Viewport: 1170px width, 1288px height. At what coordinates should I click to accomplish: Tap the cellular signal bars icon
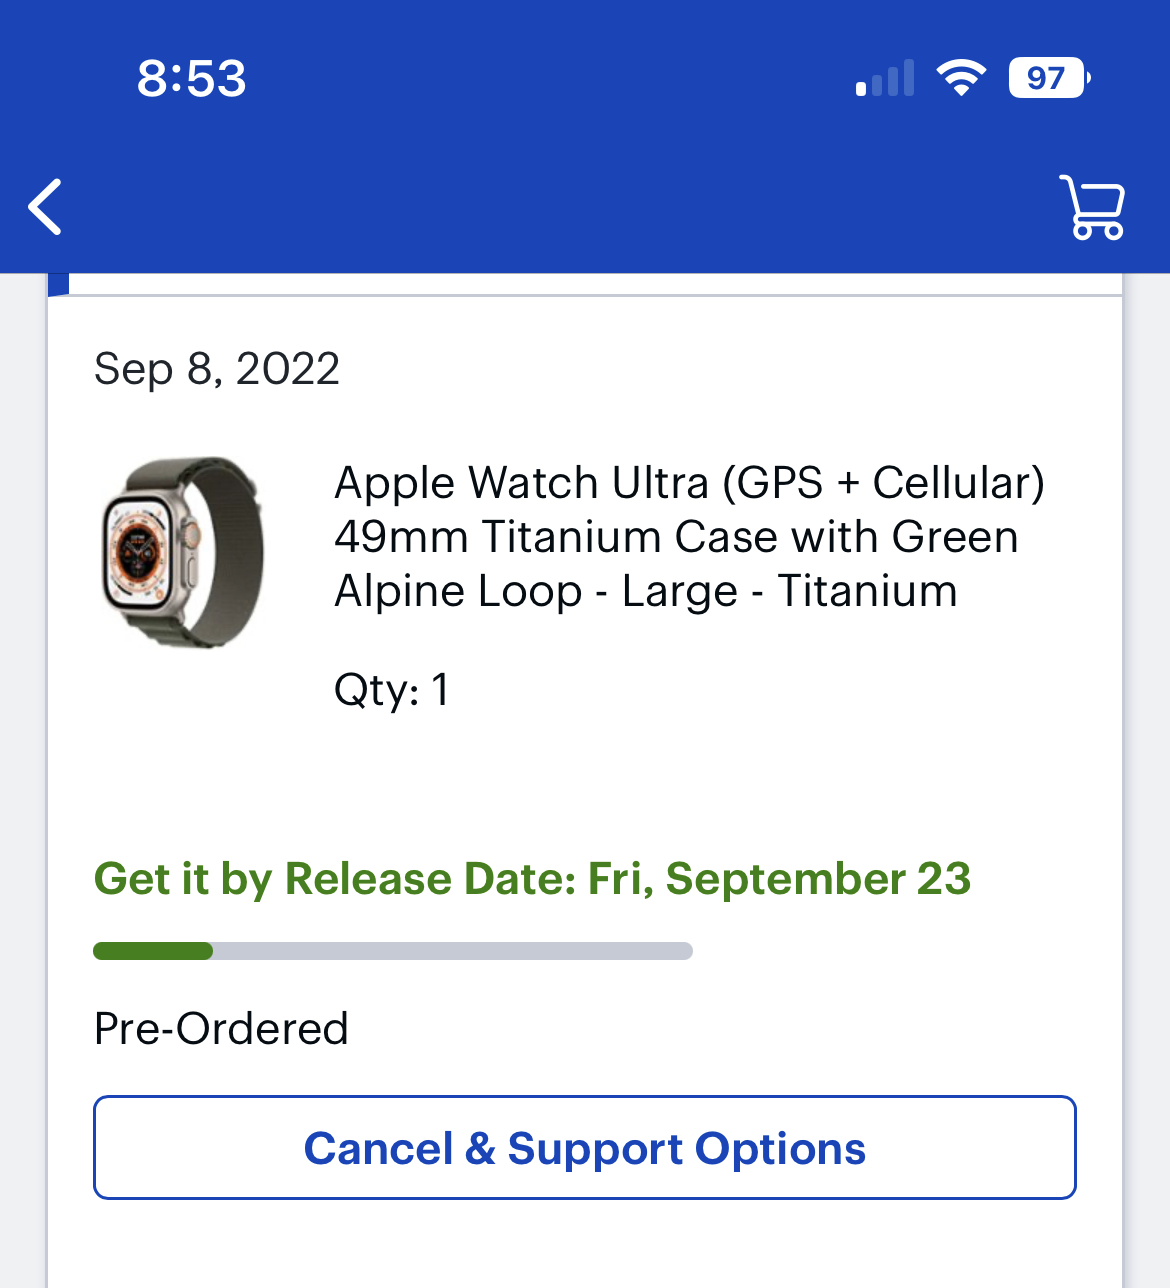[885, 79]
